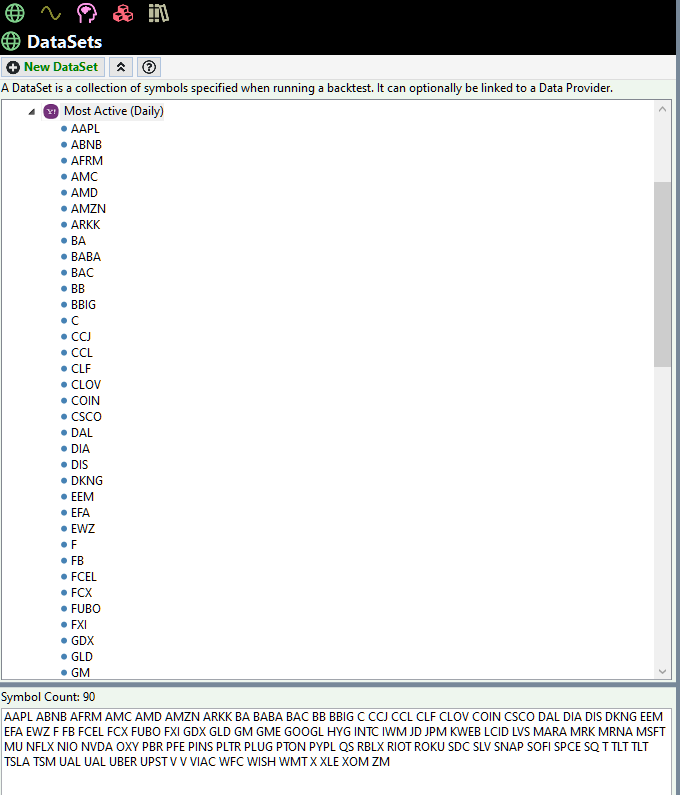This screenshot has height=795, width=680.
Task: Select the FCX symbol
Action: [x=81, y=592]
